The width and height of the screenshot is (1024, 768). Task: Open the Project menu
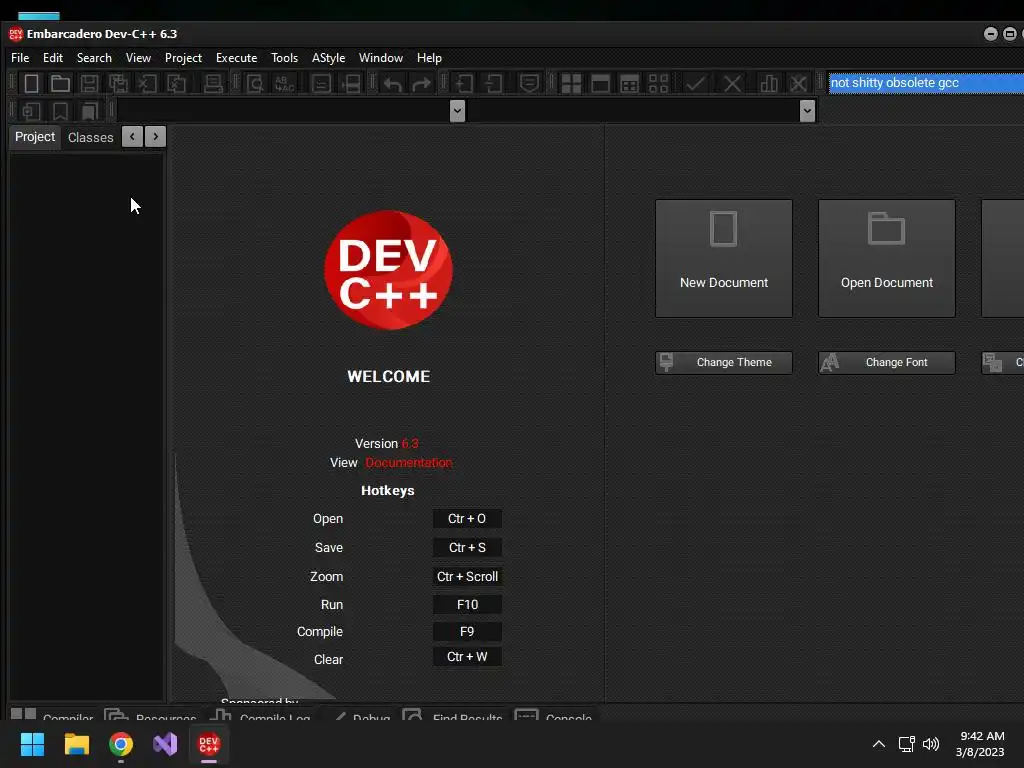[184, 57]
